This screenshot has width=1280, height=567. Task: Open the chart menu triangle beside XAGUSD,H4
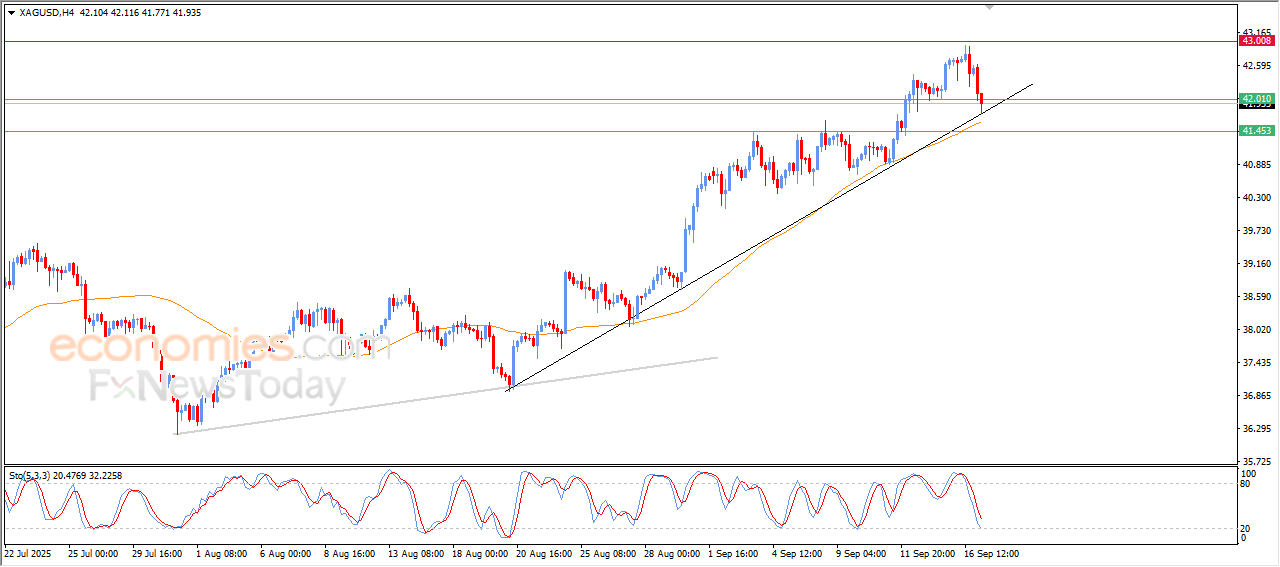point(11,13)
